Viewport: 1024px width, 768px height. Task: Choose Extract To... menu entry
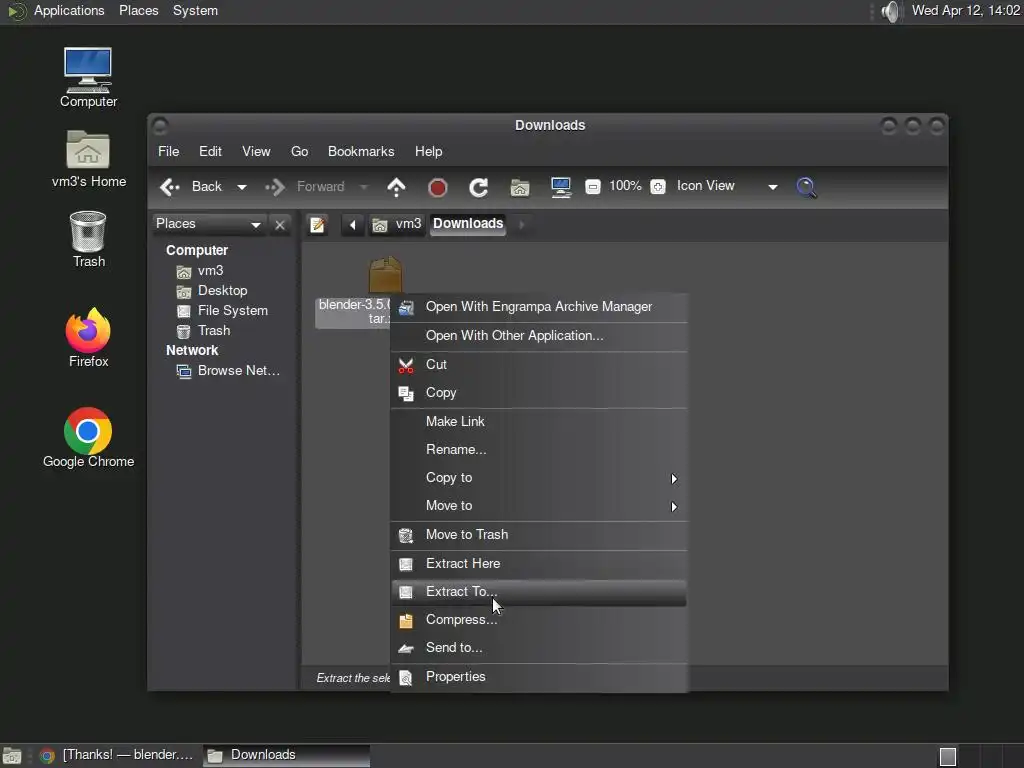(539, 592)
